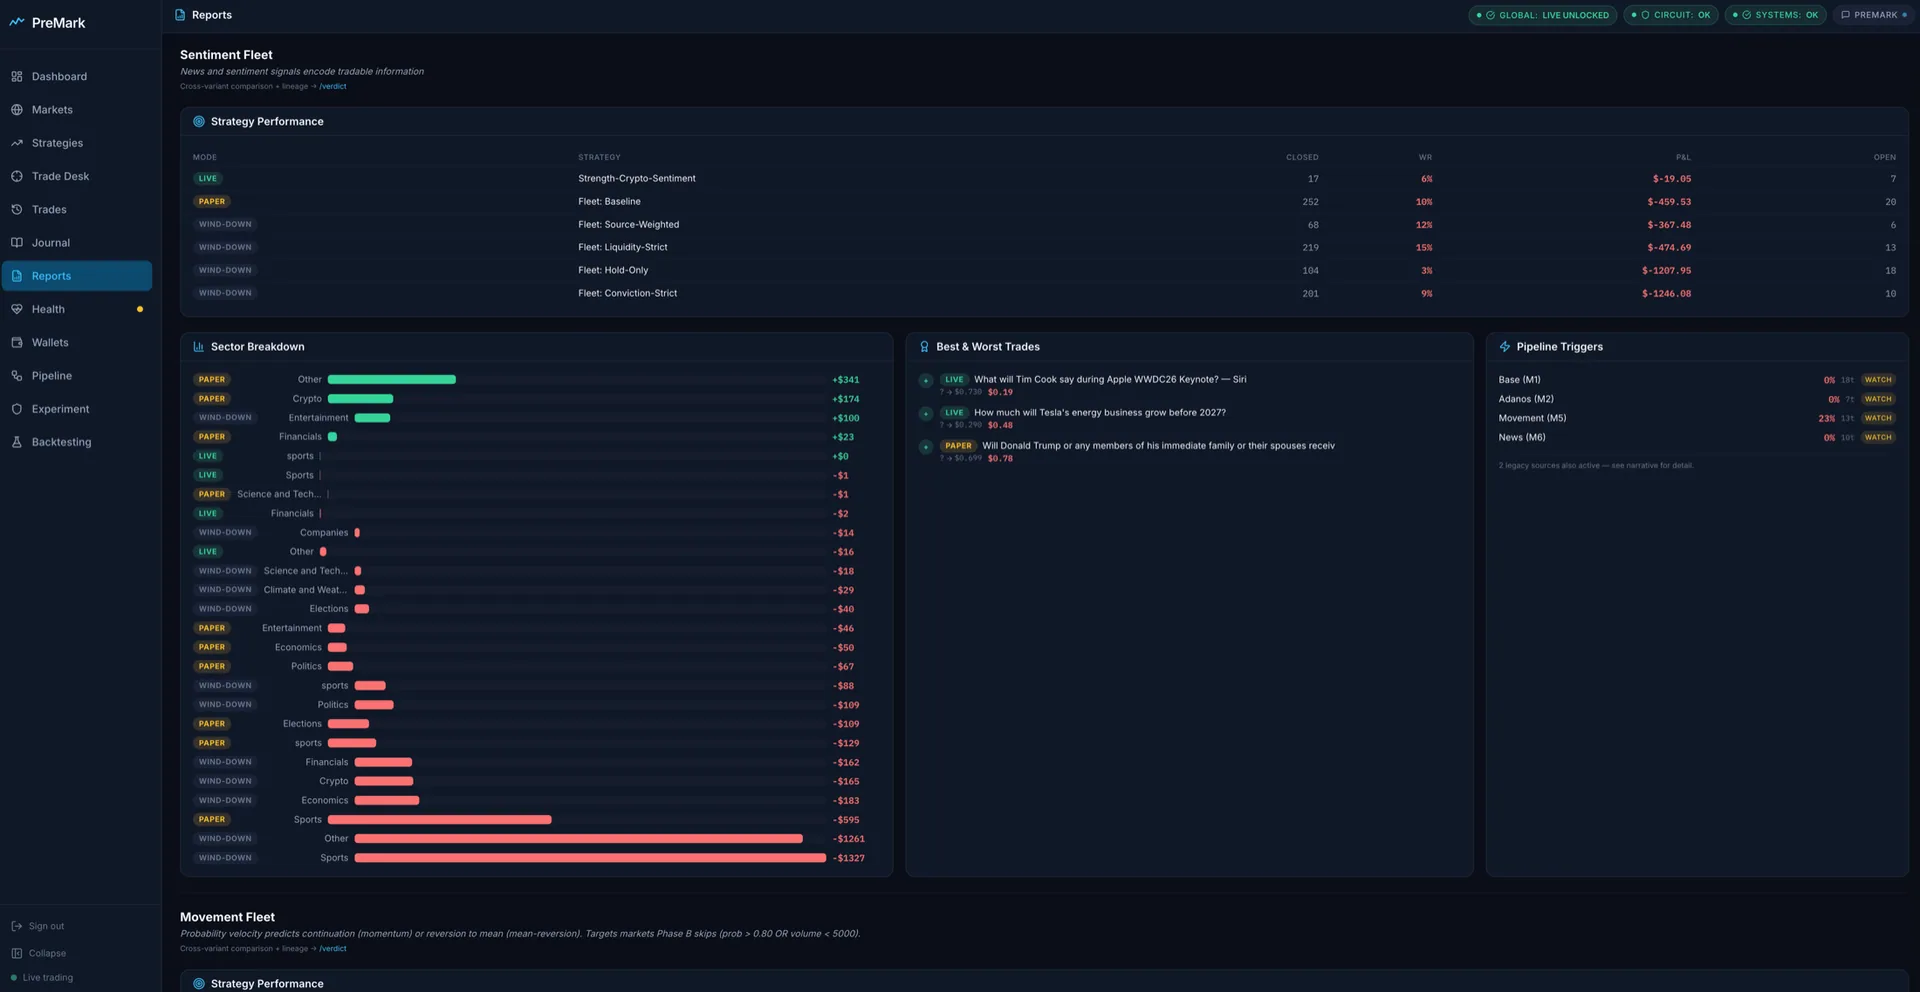
Task: Click the Trades history icon
Action: coord(17,209)
